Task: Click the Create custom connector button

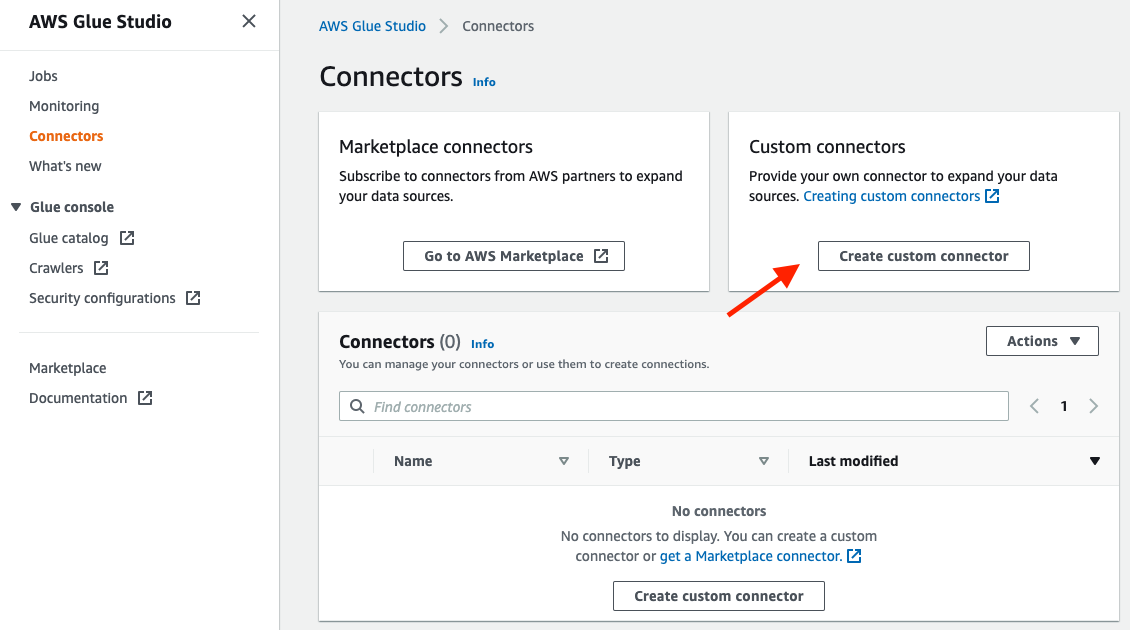Action: (x=923, y=255)
